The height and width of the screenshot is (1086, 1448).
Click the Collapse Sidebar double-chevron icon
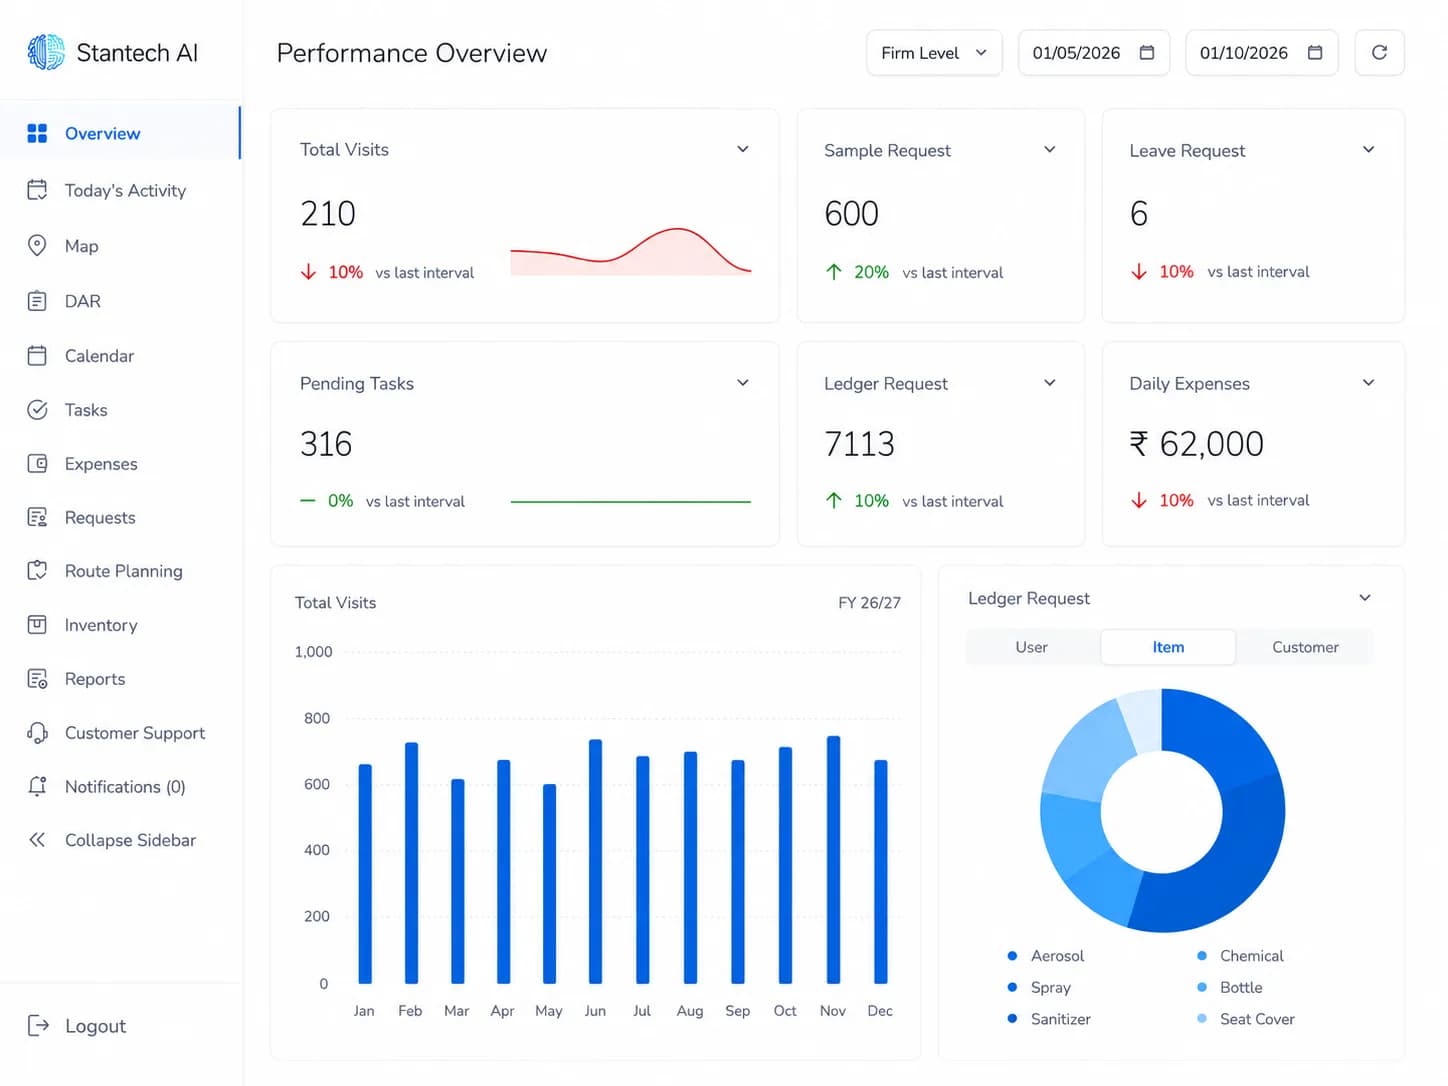coord(37,840)
